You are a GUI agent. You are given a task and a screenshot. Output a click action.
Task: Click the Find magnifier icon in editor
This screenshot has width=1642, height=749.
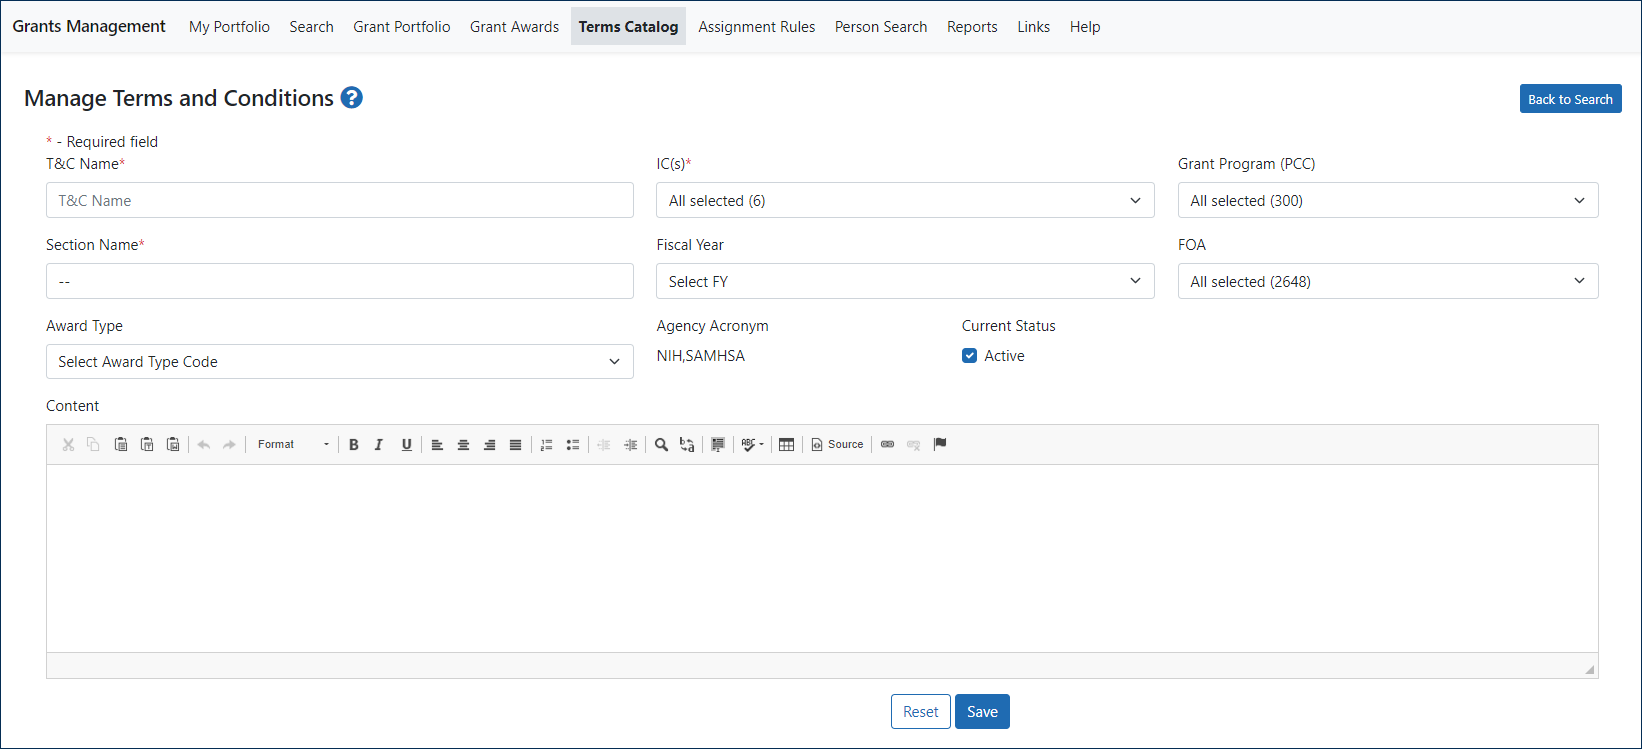661,445
